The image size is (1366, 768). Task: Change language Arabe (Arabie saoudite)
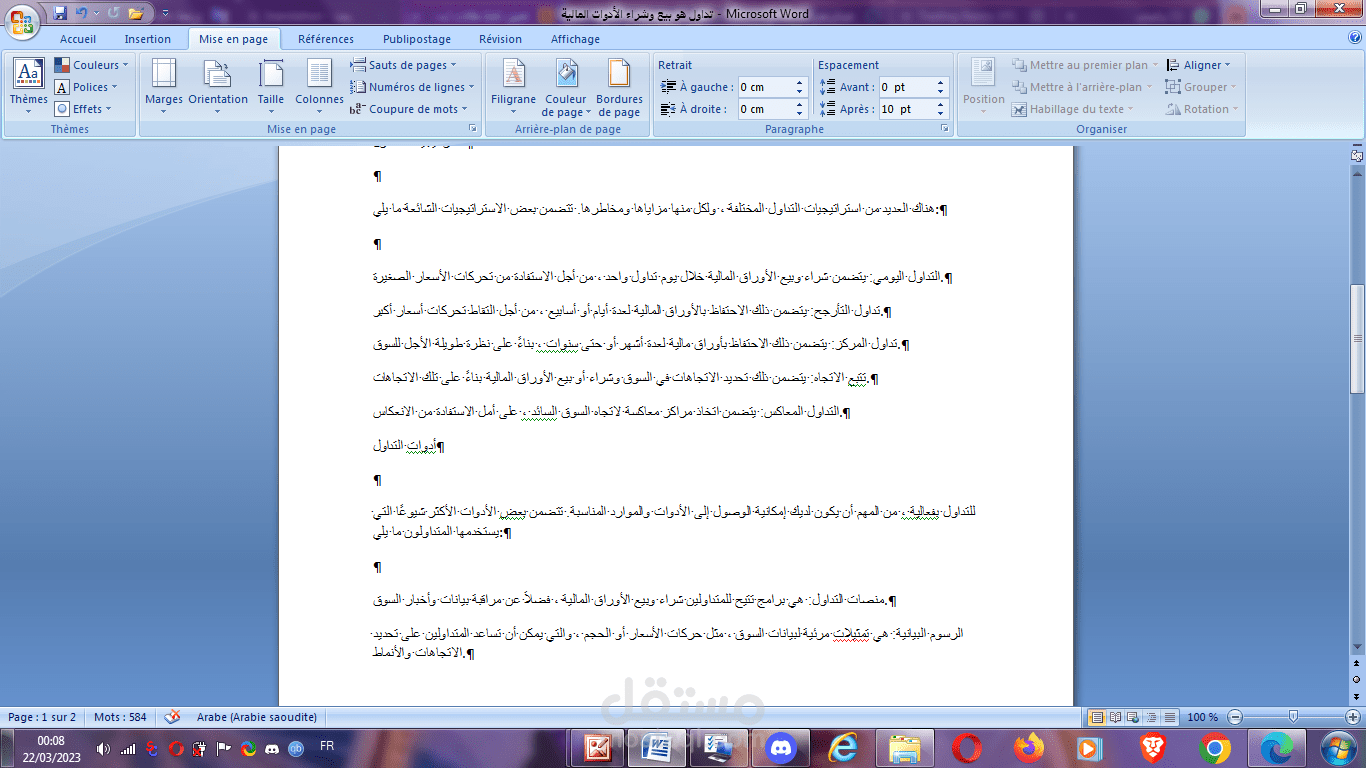coord(257,717)
